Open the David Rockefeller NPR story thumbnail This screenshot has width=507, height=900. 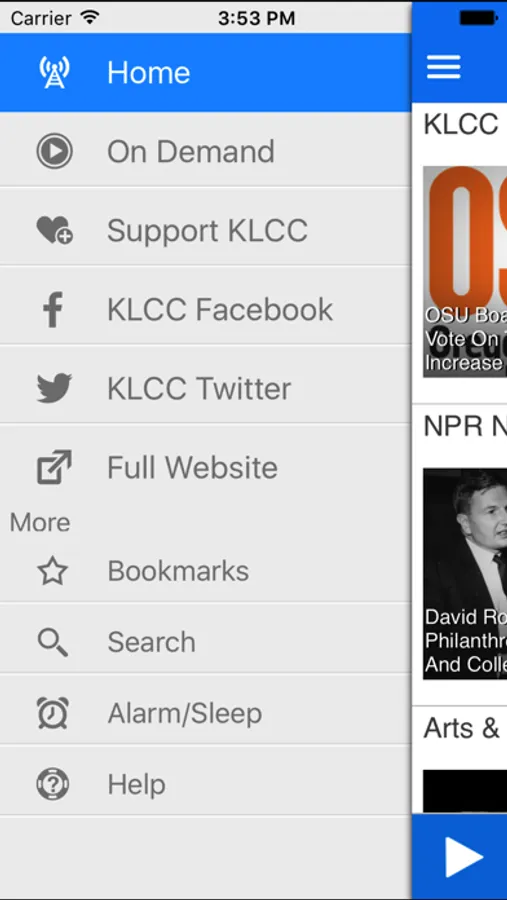tap(465, 574)
